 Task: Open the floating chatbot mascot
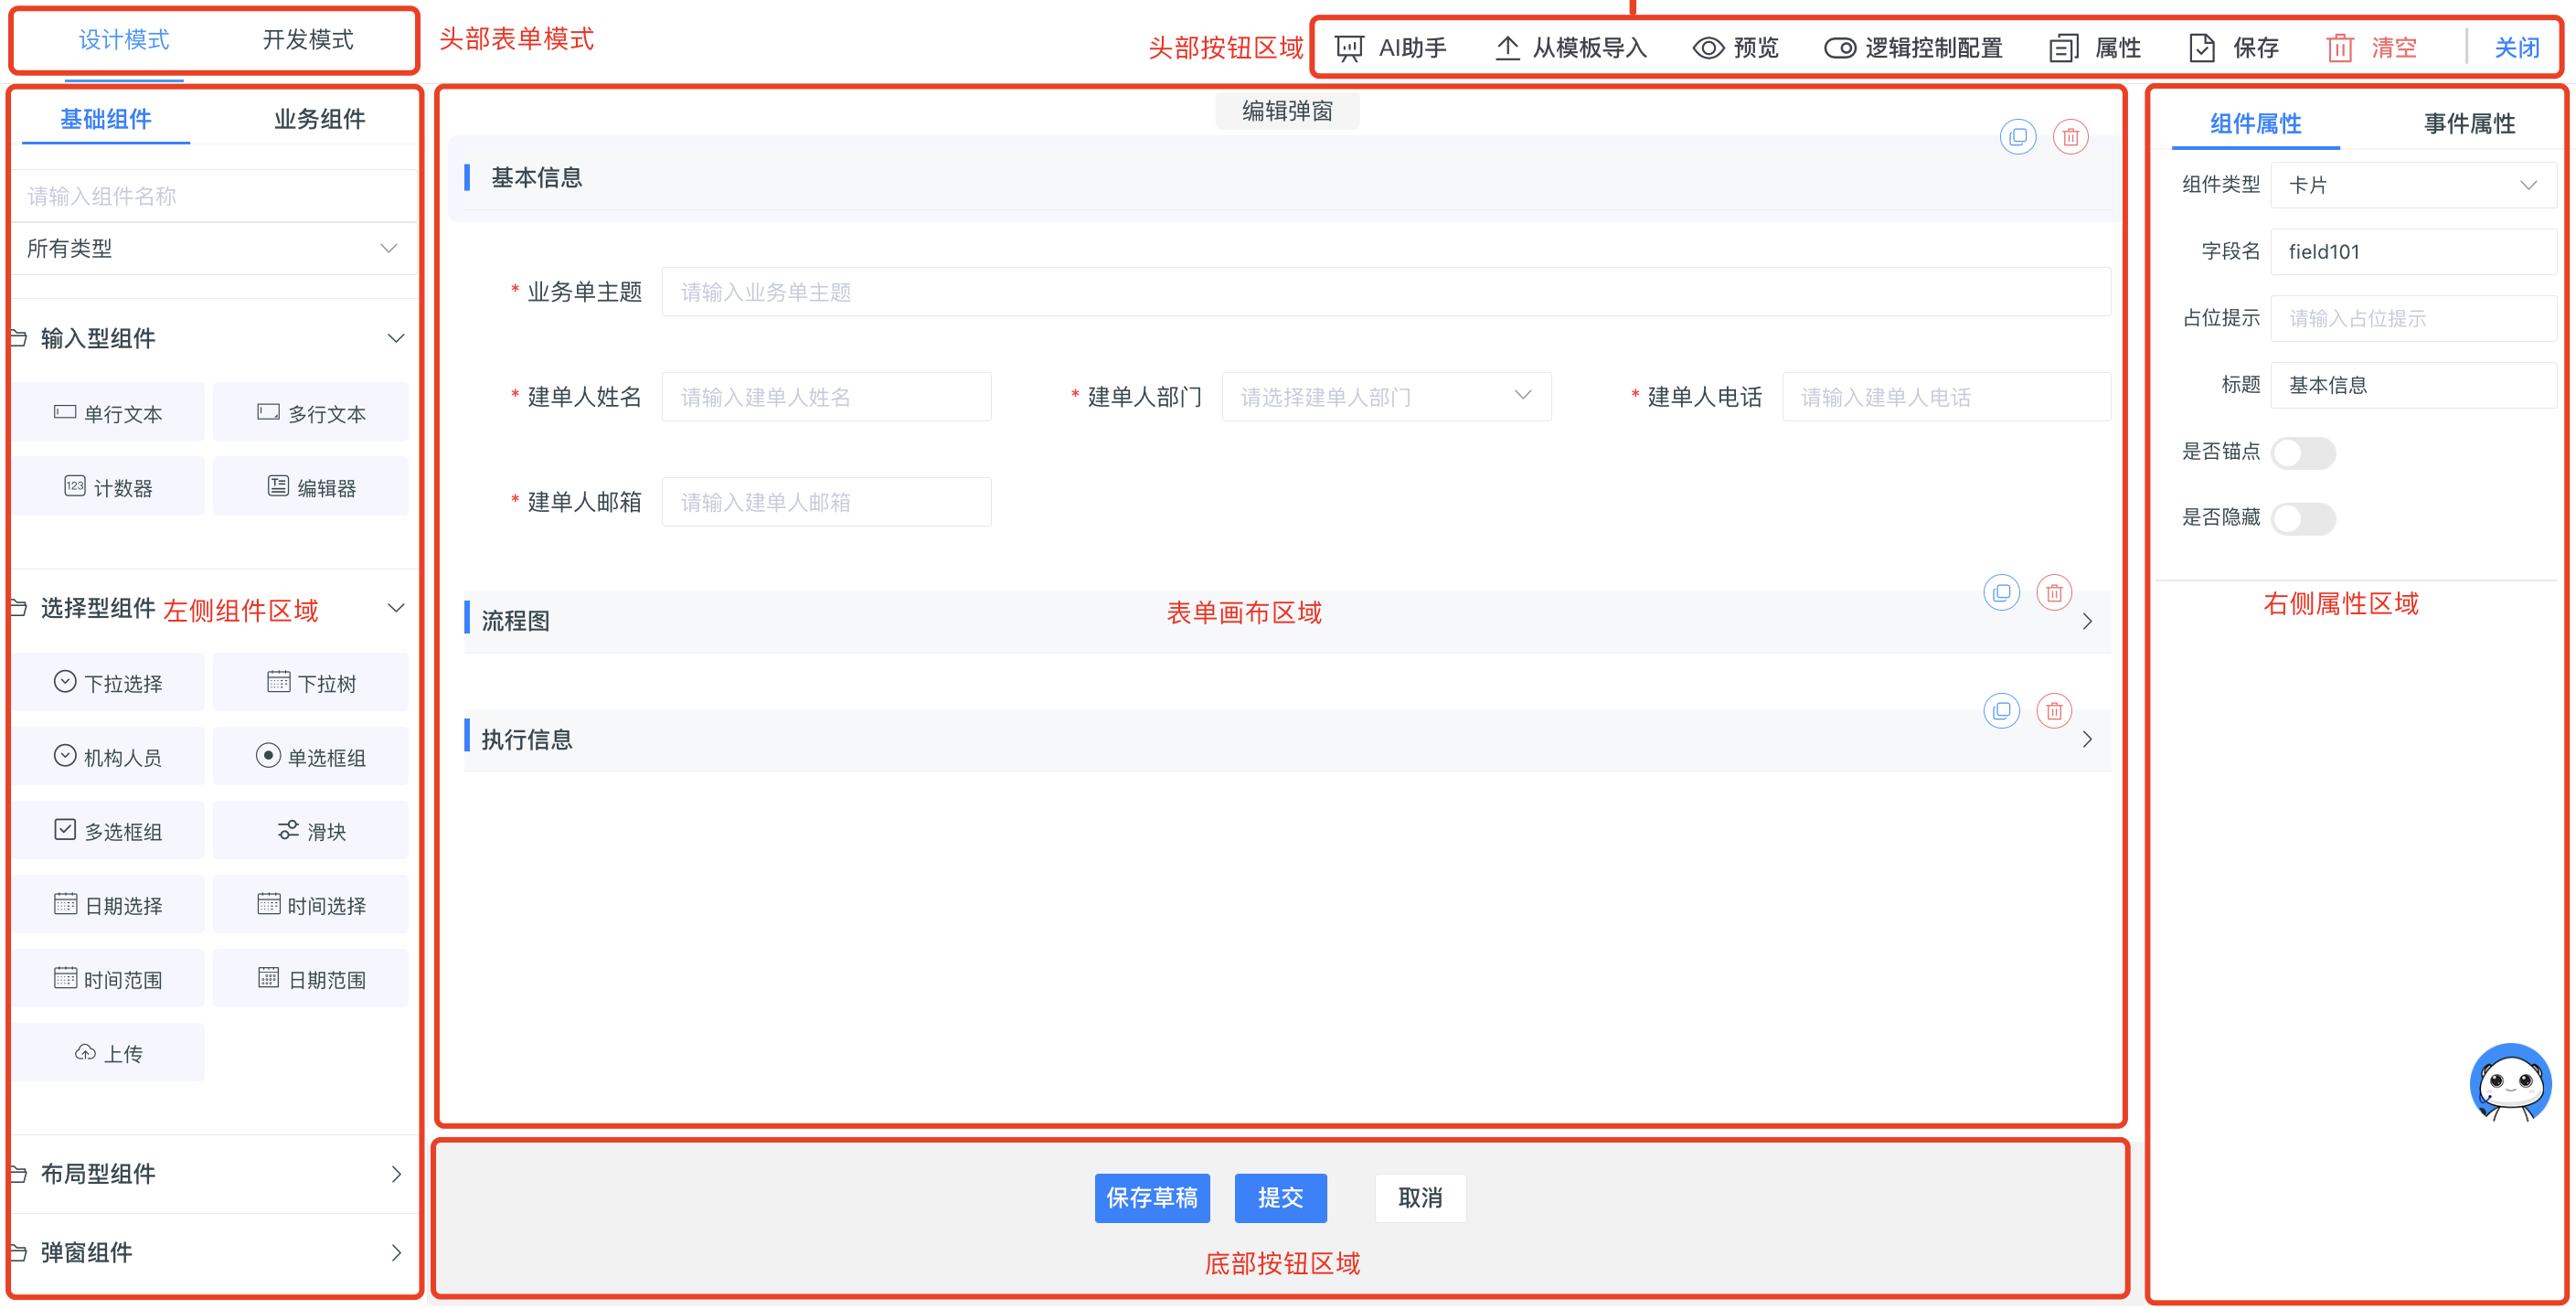[2510, 1084]
